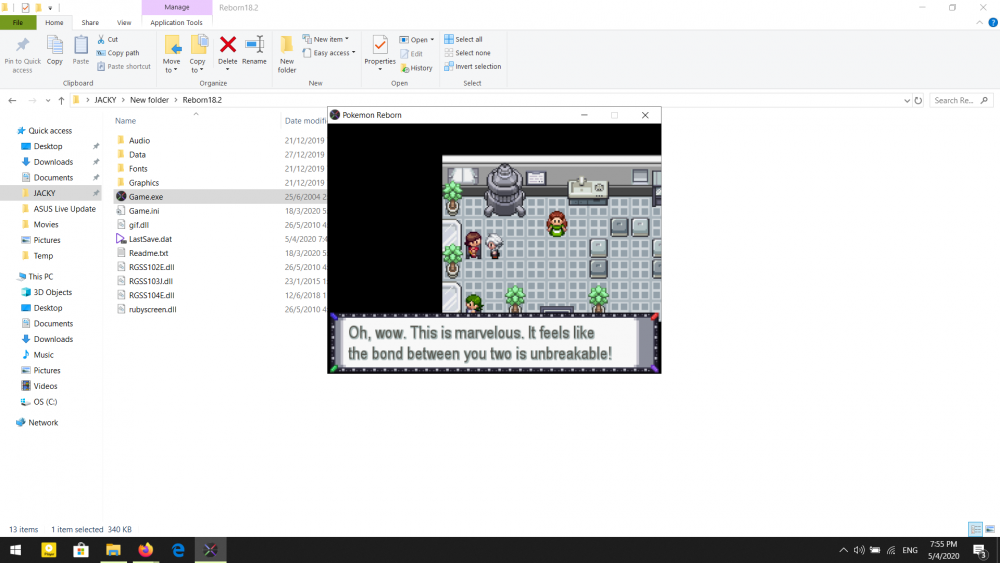Screen dimensions: 1000x563
Task: Select the Readme.txt file
Action: pyautogui.click(x=149, y=252)
